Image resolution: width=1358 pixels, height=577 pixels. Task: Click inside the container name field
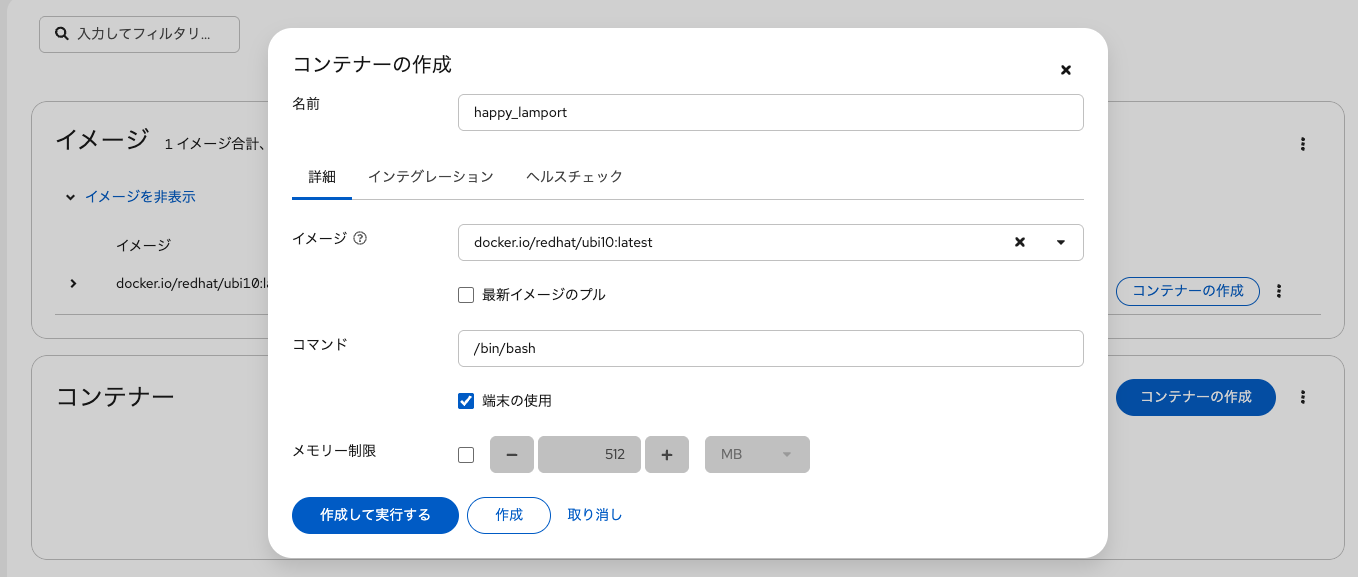pyautogui.click(x=770, y=112)
